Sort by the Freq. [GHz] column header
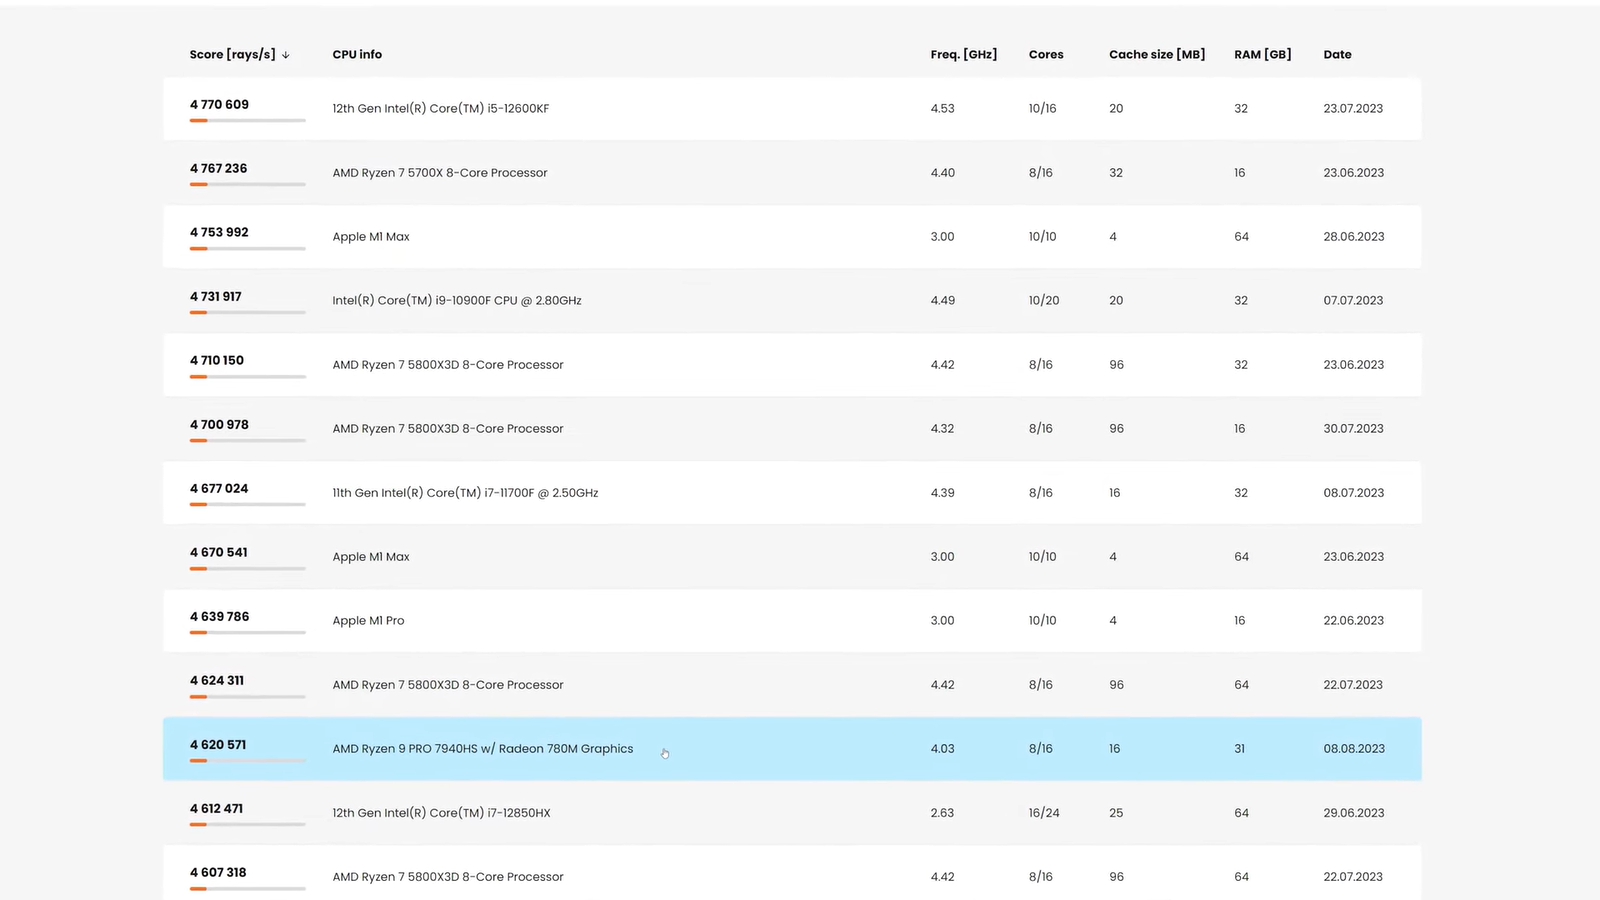 (963, 55)
